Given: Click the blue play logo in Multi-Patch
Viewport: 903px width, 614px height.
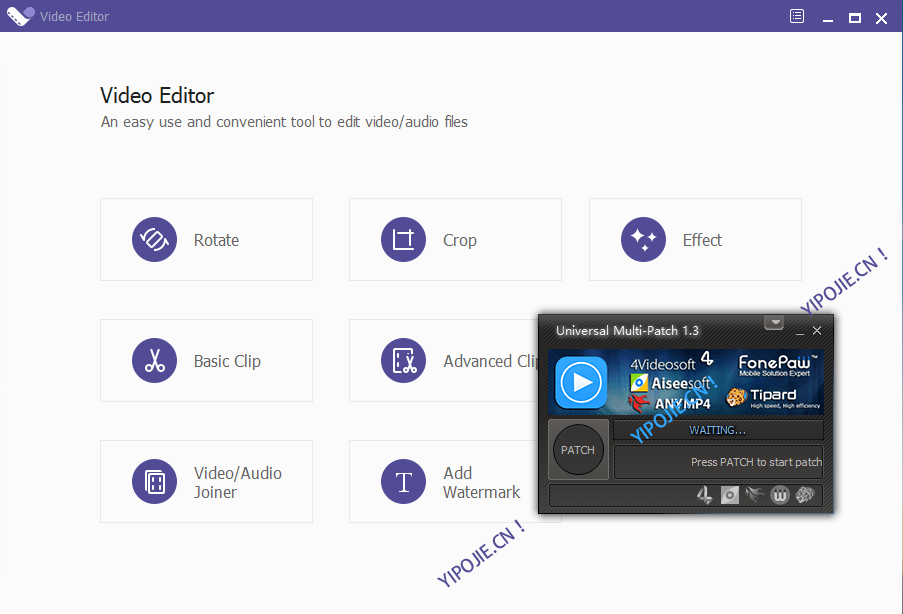Looking at the screenshot, I should pos(581,382).
